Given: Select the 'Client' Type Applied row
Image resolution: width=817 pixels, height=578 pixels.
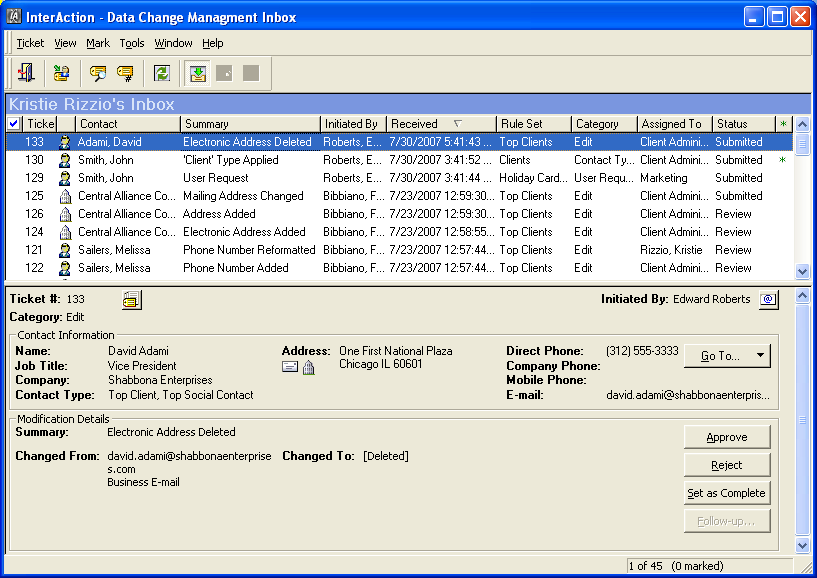Looking at the screenshot, I should [400, 160].
